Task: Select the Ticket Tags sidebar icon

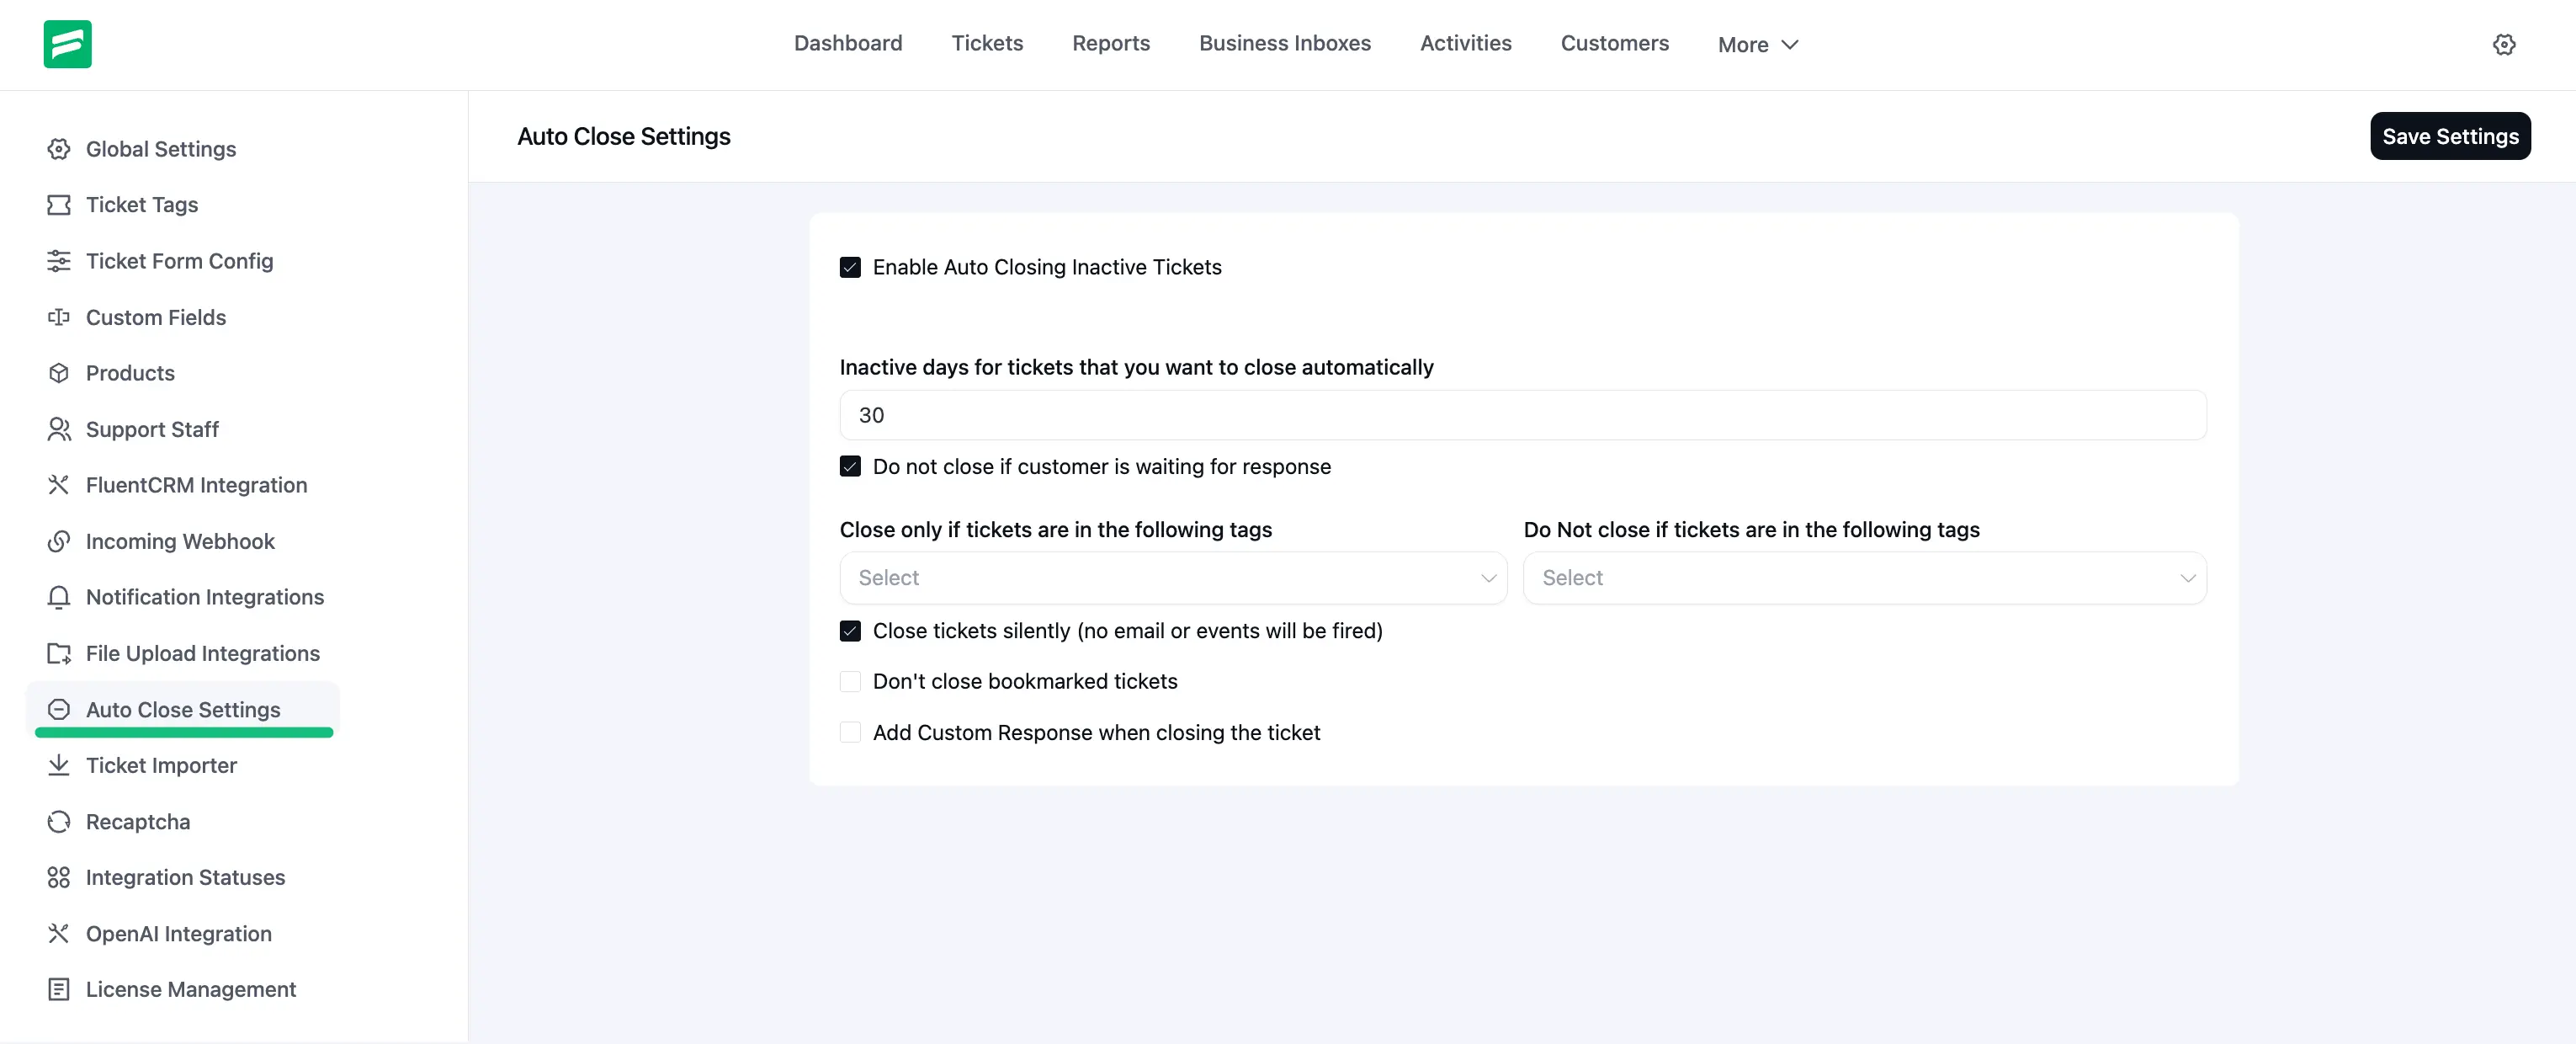Action: (58, 204)
